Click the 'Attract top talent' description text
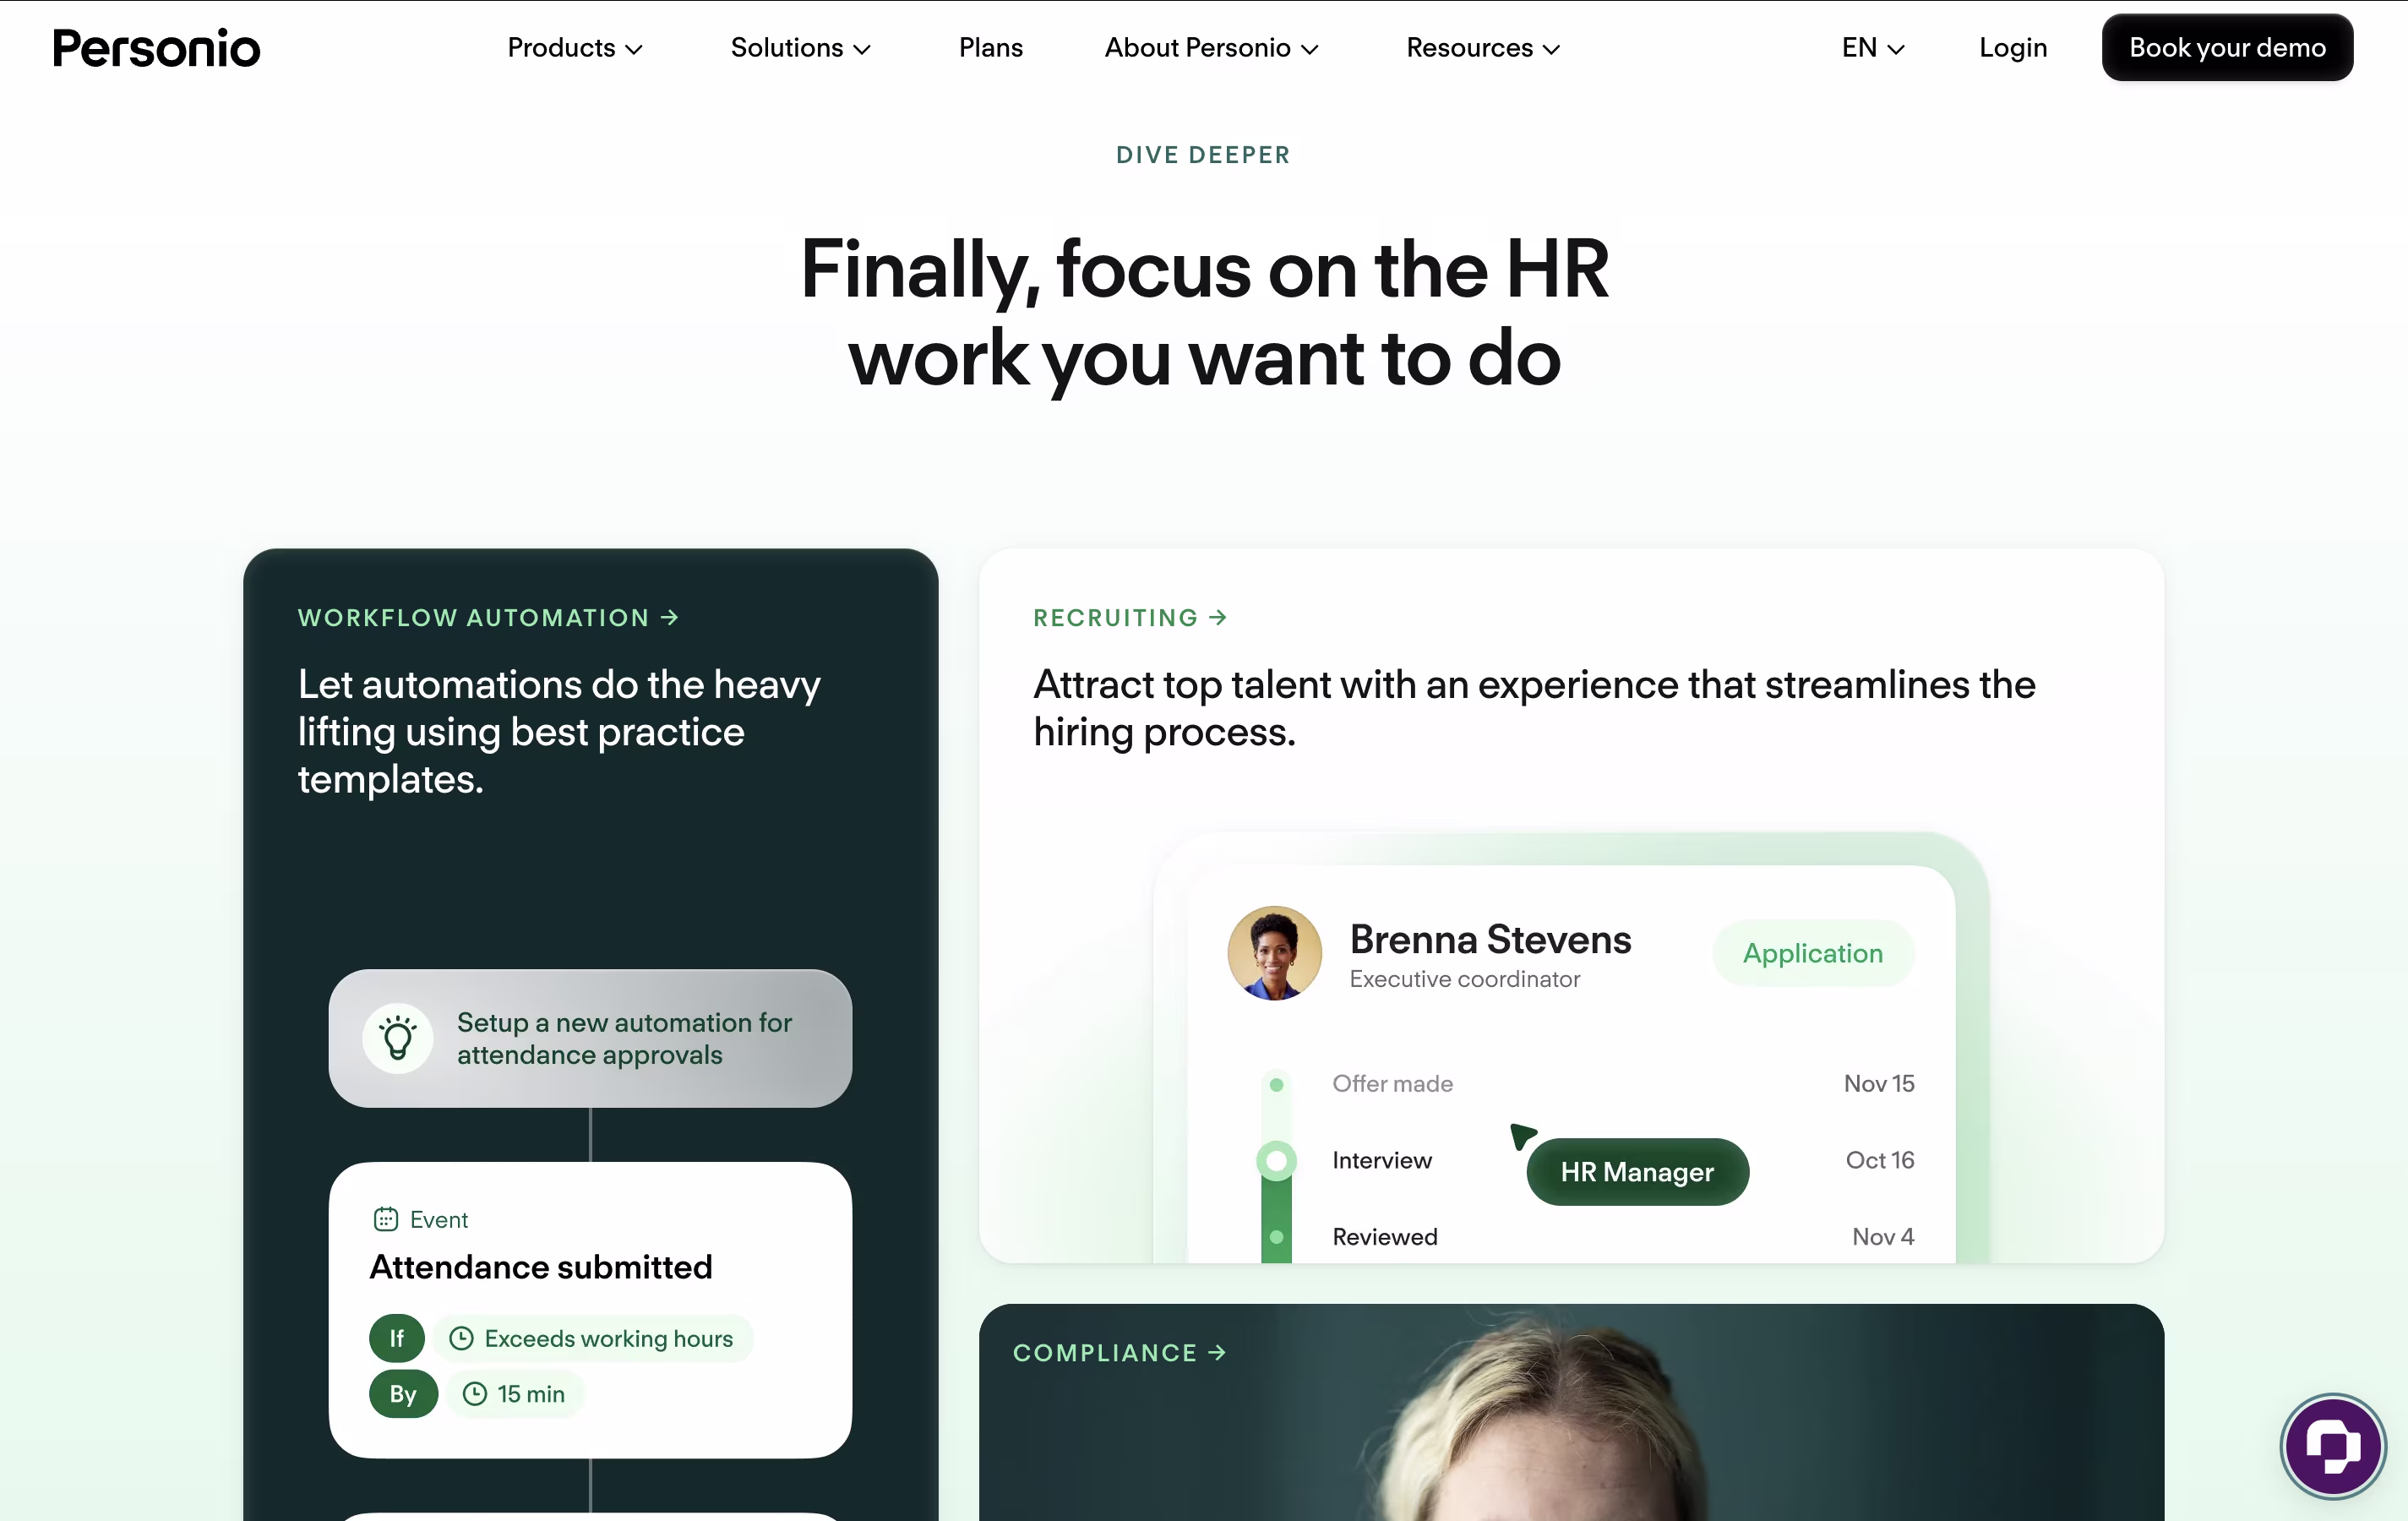The image size is (2408, 1521). tap(1534, 708)
